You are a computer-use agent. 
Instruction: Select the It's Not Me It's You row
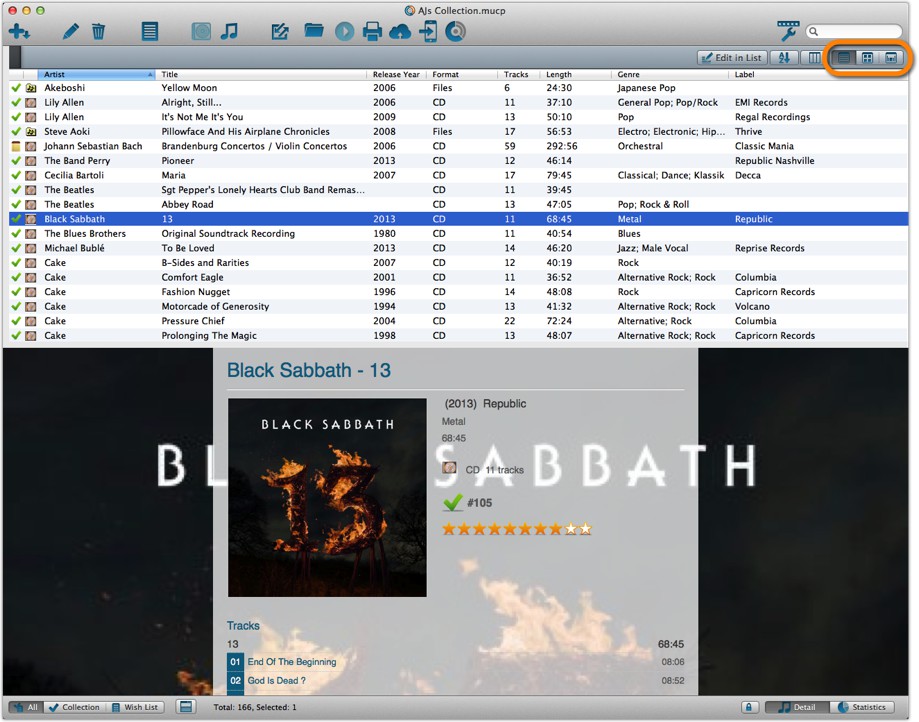pyautogui.click(x=459, y=117)
